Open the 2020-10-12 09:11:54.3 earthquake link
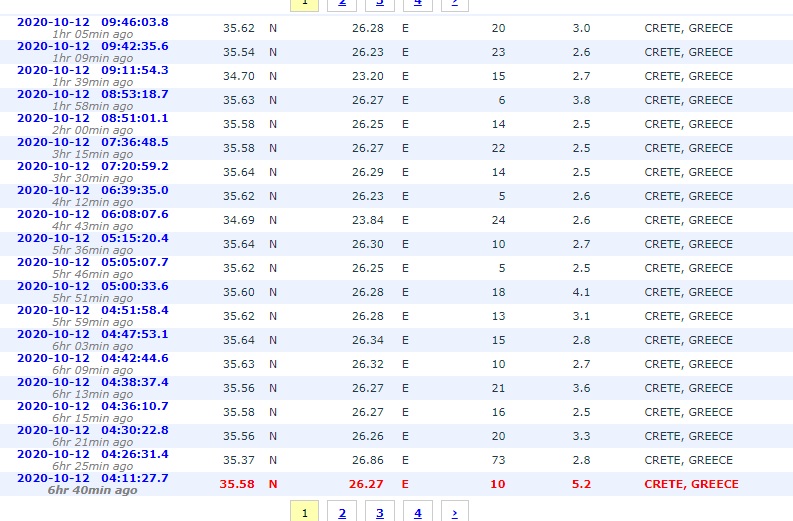The height and width of the screenshot is (521, 793). click(x=92, y=70)
